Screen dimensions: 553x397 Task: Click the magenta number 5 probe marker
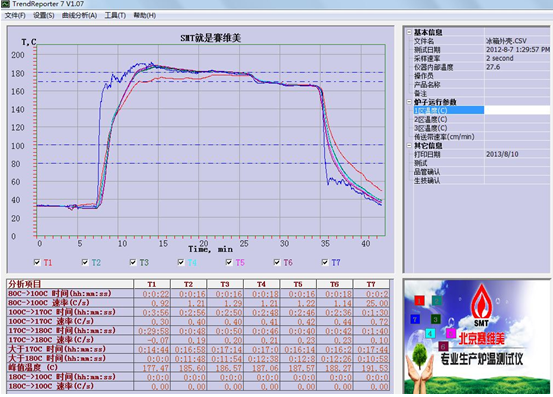(x=450, y=332)
